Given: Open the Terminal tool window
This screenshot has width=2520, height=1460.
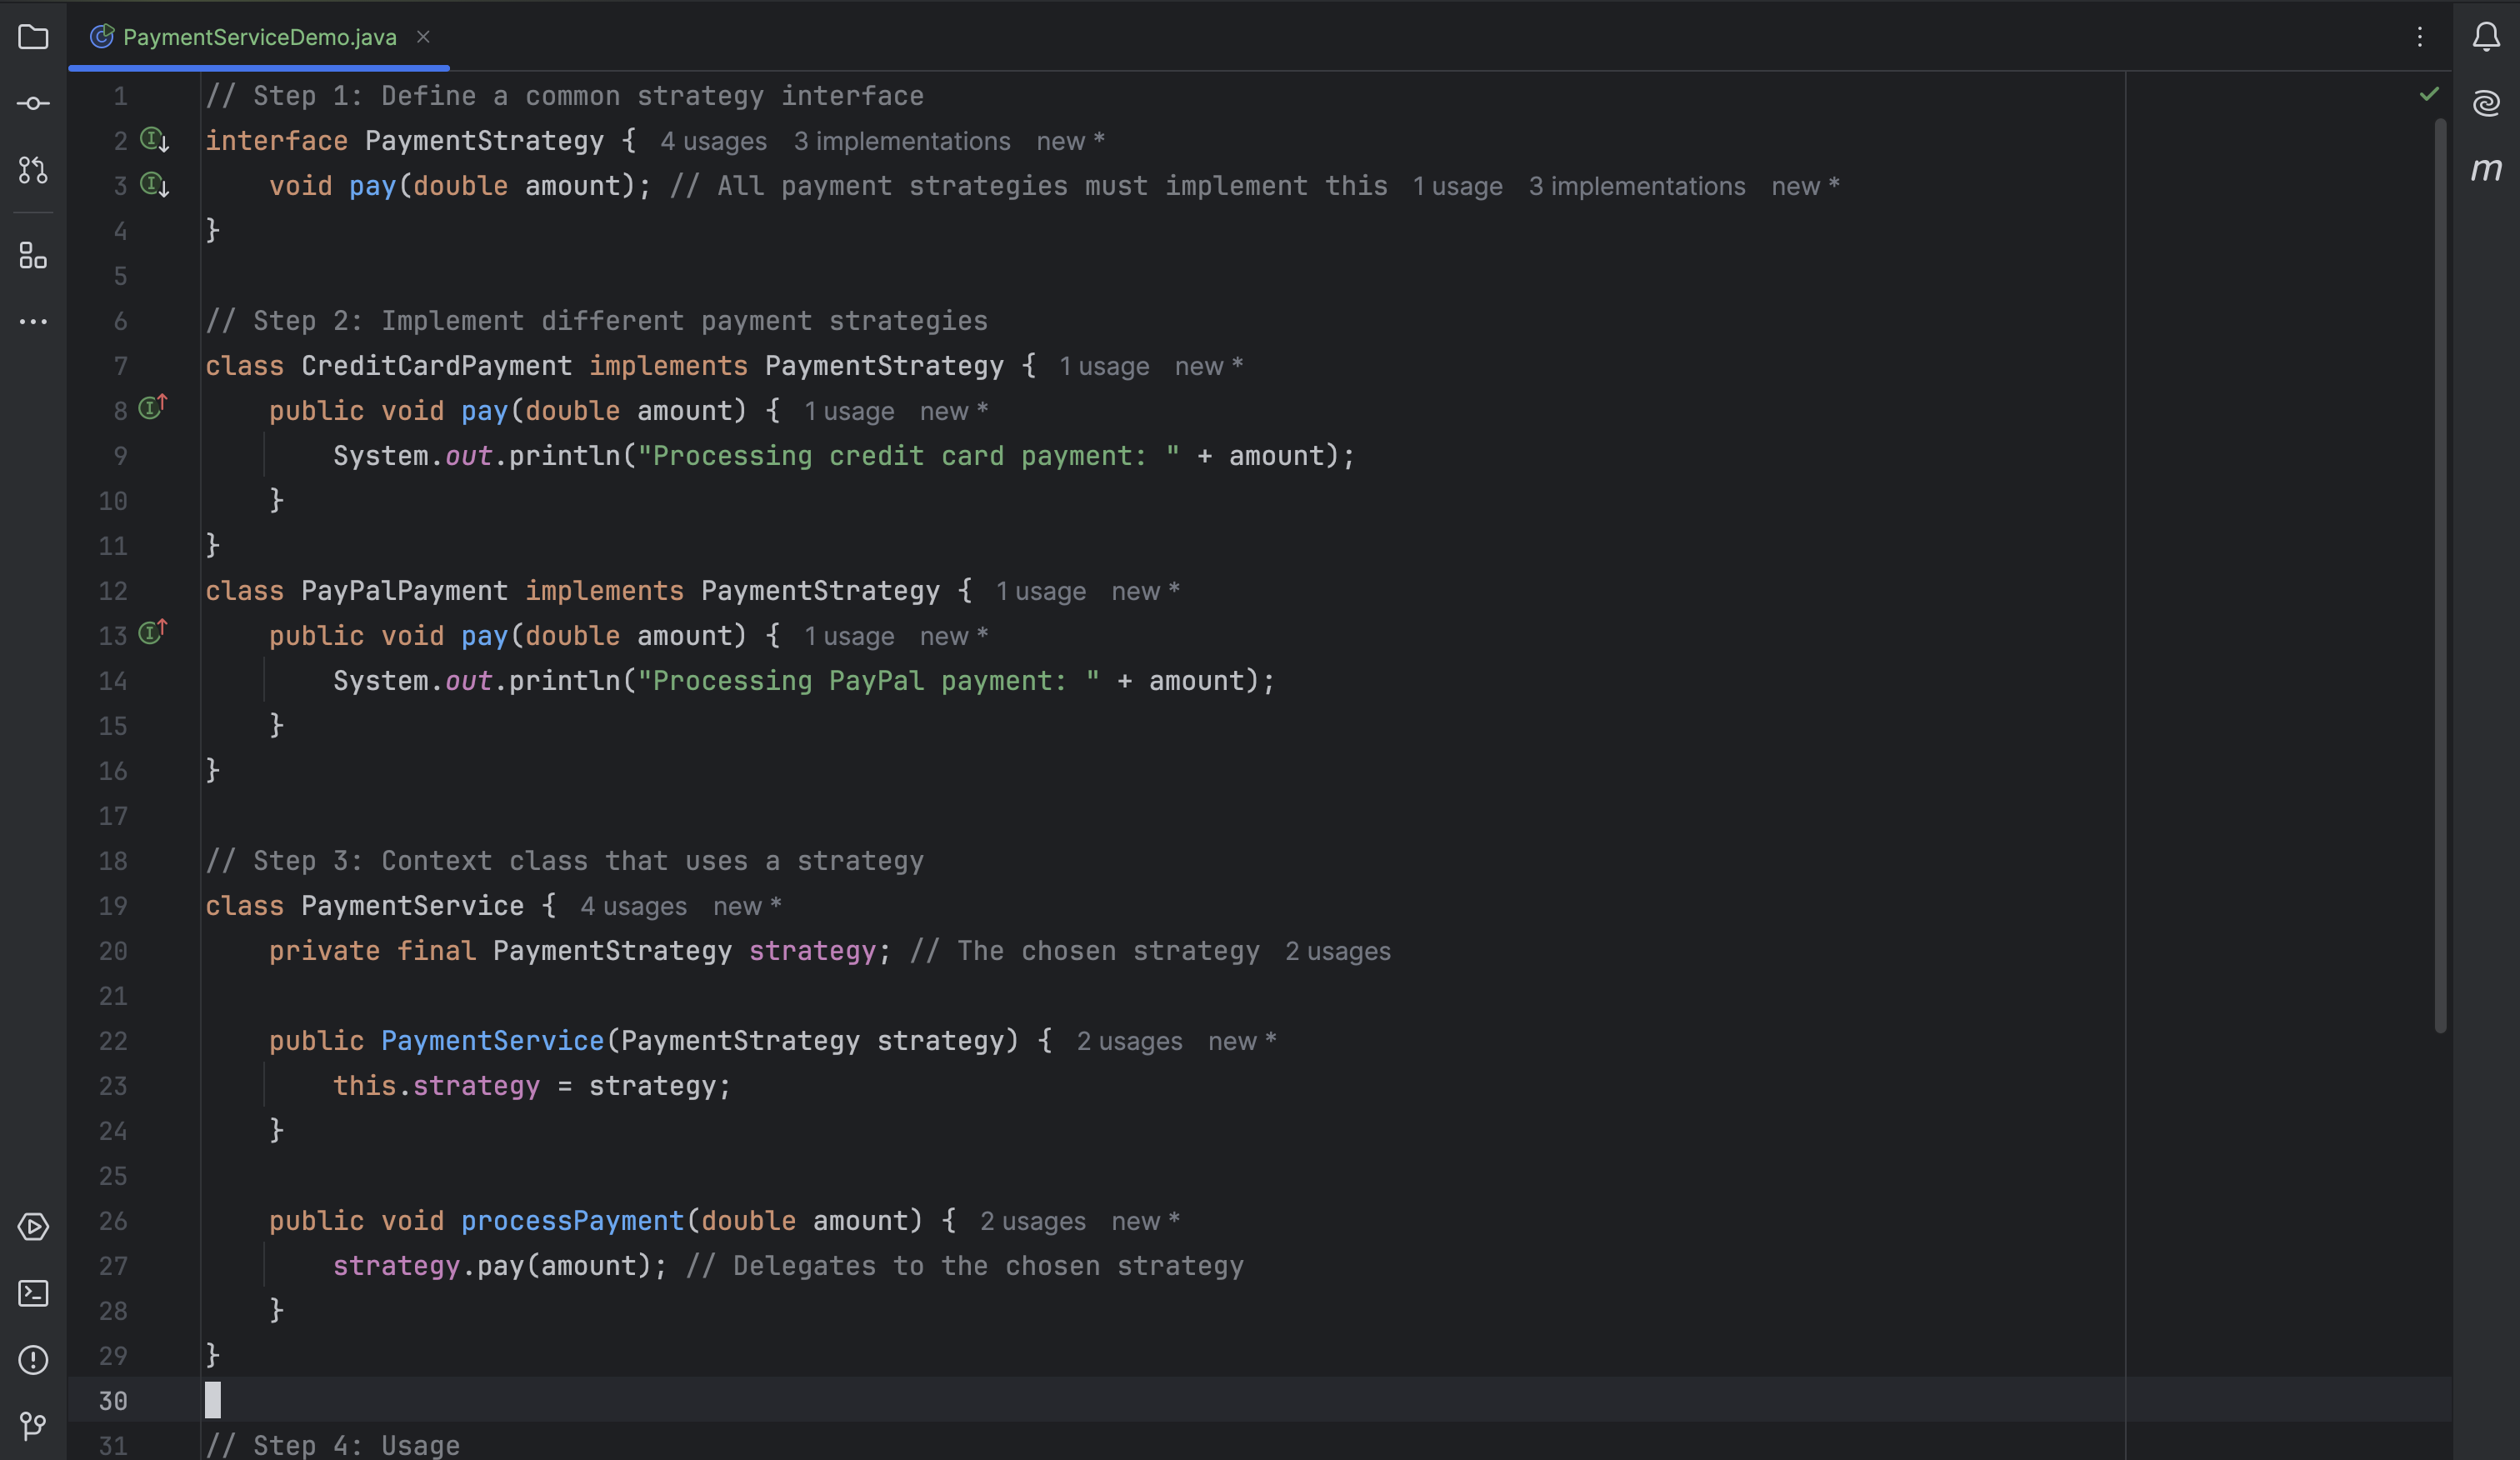Looking at the screenshot, I should (33, 1294).
